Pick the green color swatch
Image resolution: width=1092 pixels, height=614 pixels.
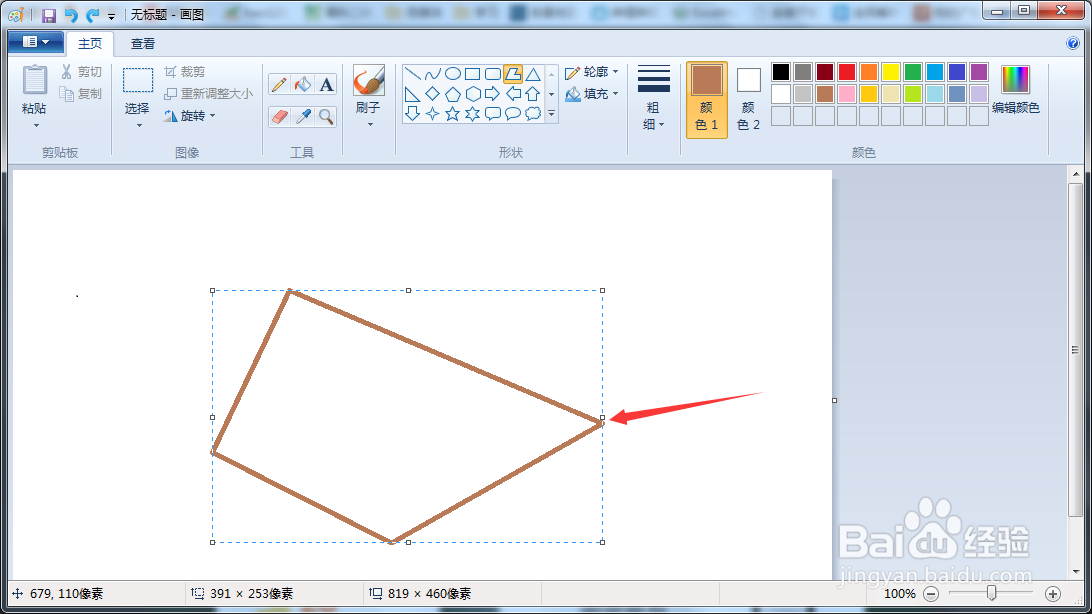click(913, 71)
